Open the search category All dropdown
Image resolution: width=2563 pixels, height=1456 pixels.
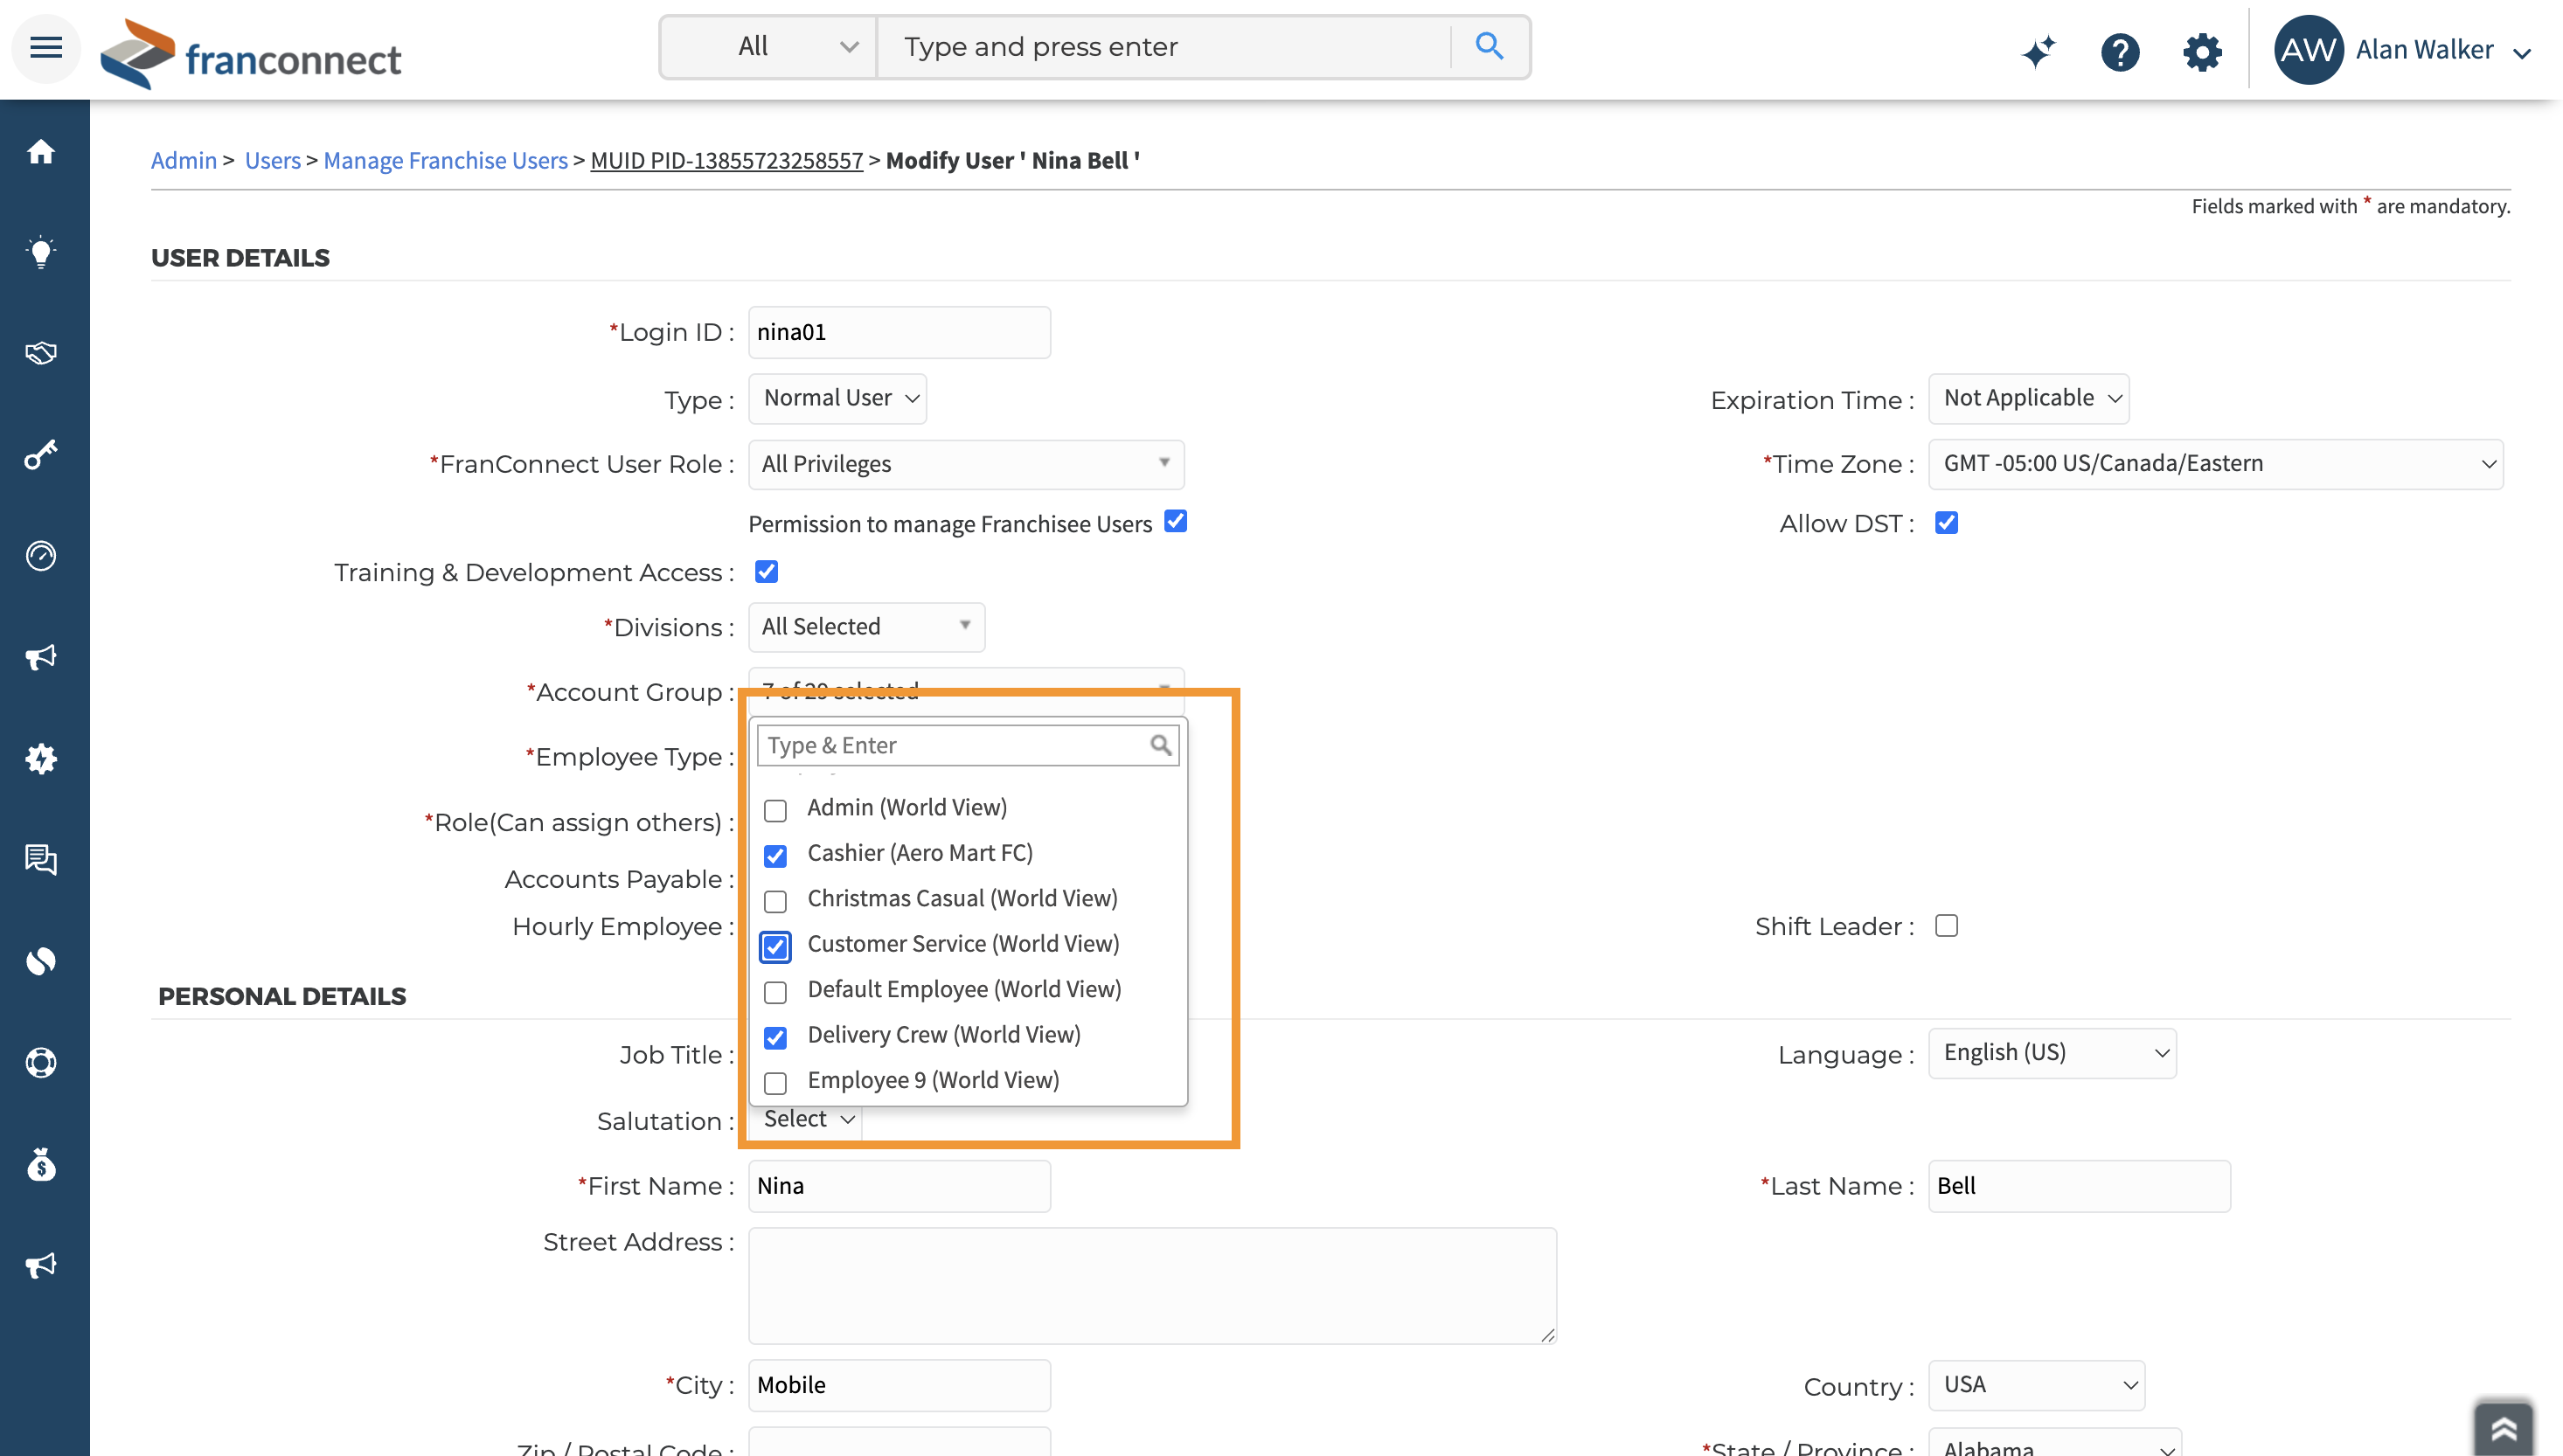(x=768, y=47)
